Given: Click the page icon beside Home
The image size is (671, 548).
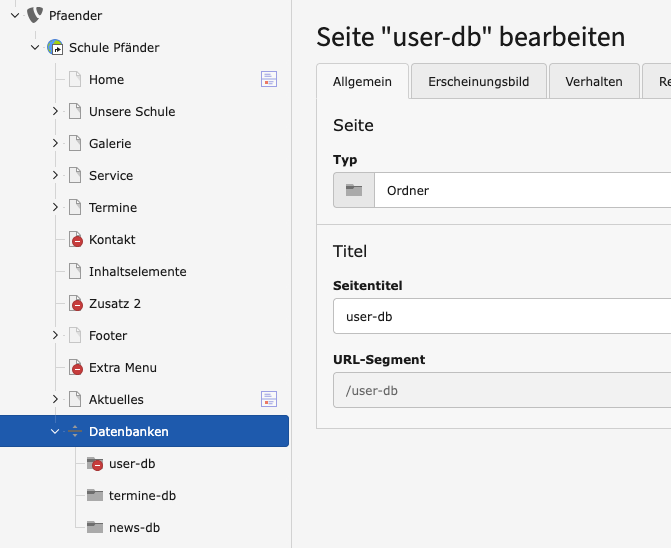Looking at the screenshot, I should [75, 79].
